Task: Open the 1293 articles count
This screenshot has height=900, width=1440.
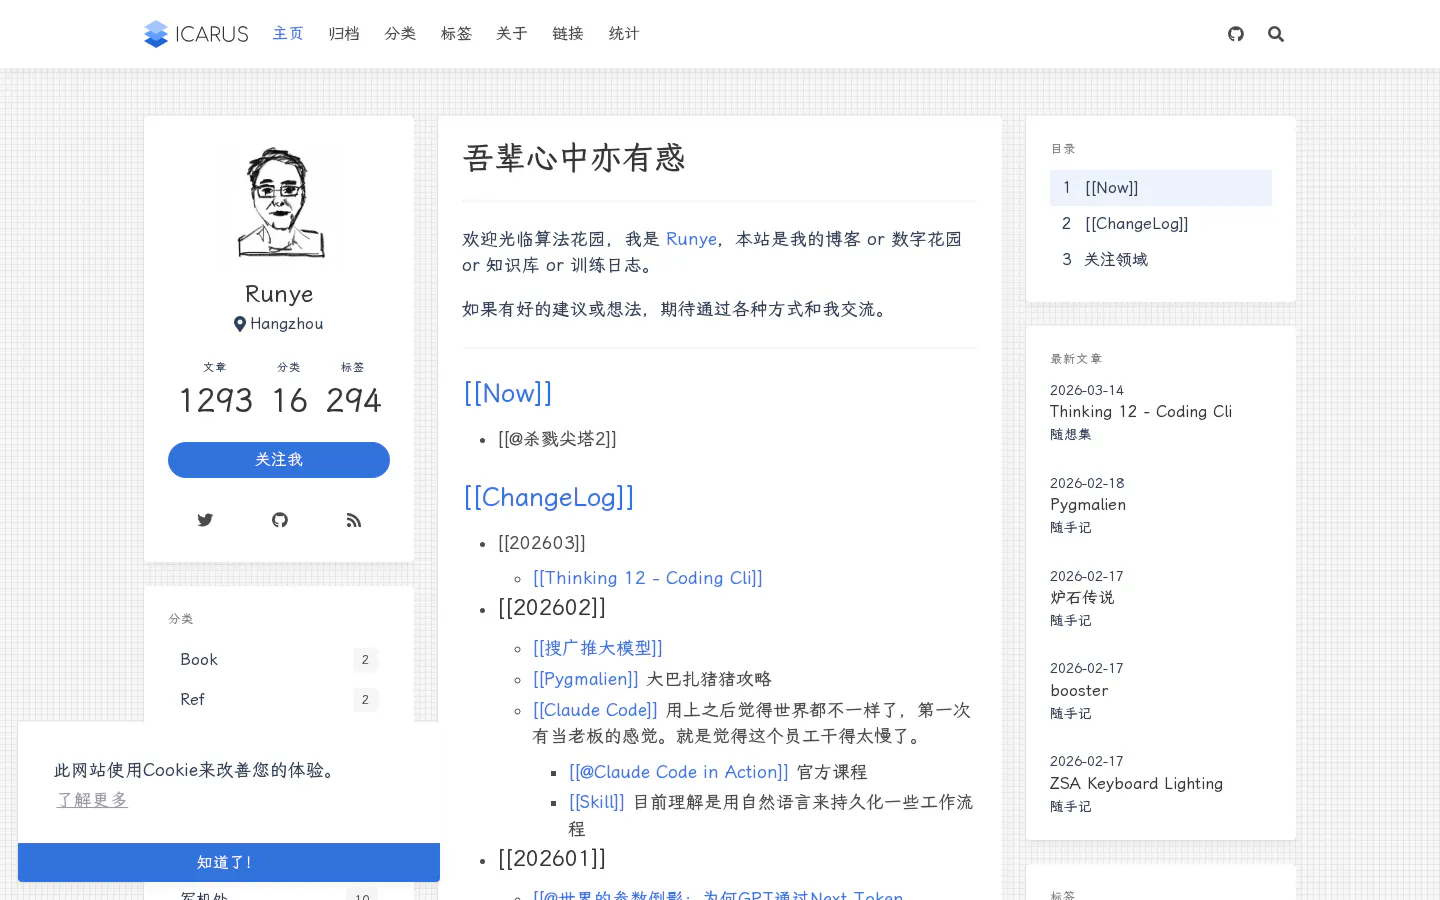Action: 216,400
